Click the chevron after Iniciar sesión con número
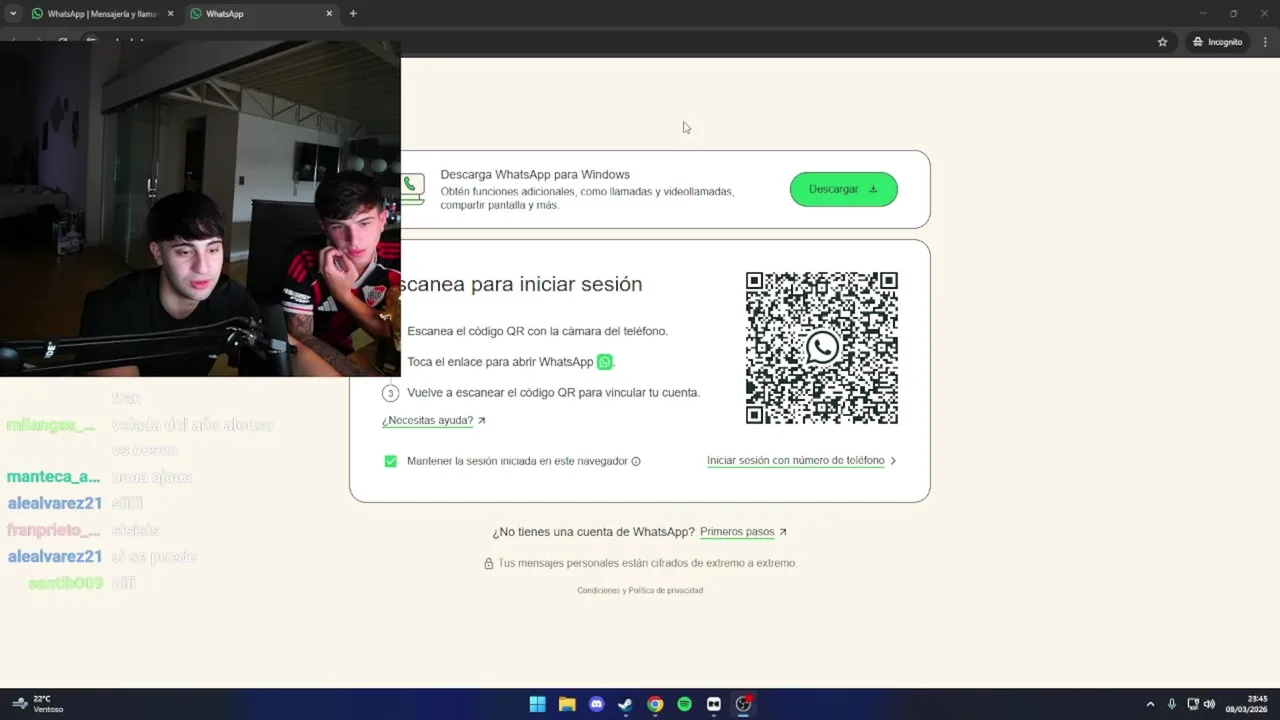The height and width of the screenshot is (720, 1280). tap(893, 461)
